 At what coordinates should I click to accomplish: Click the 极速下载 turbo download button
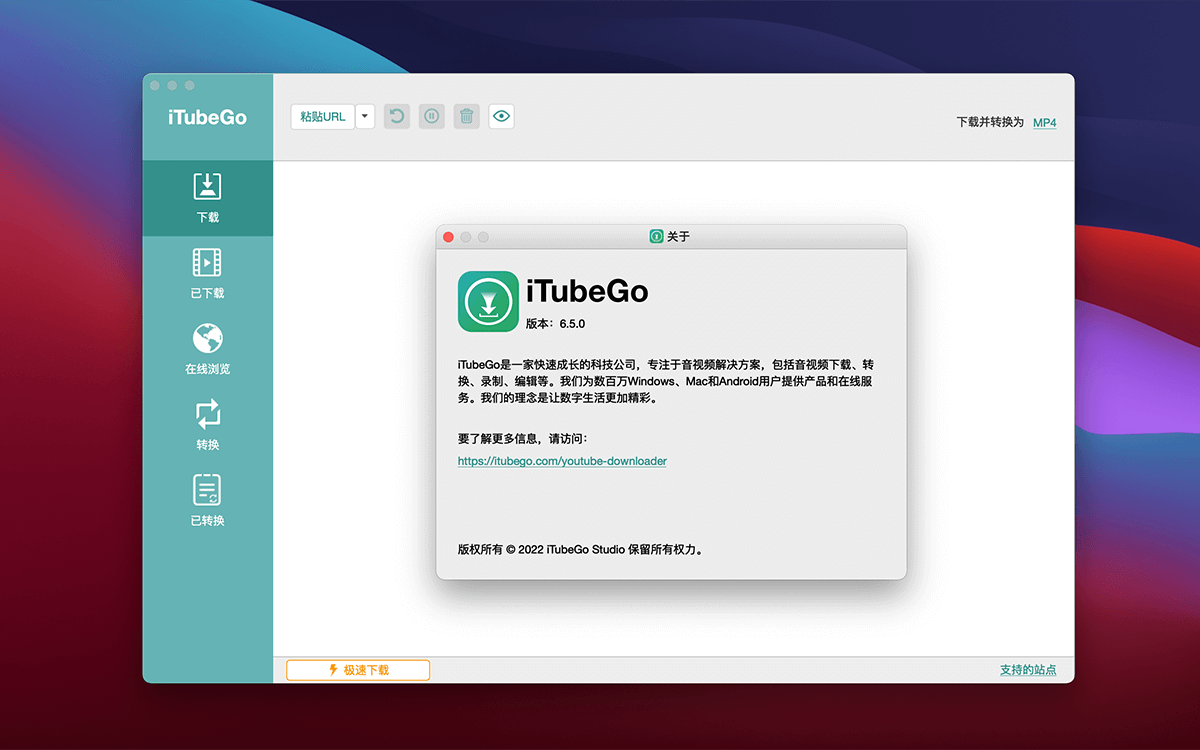point(358,670)
